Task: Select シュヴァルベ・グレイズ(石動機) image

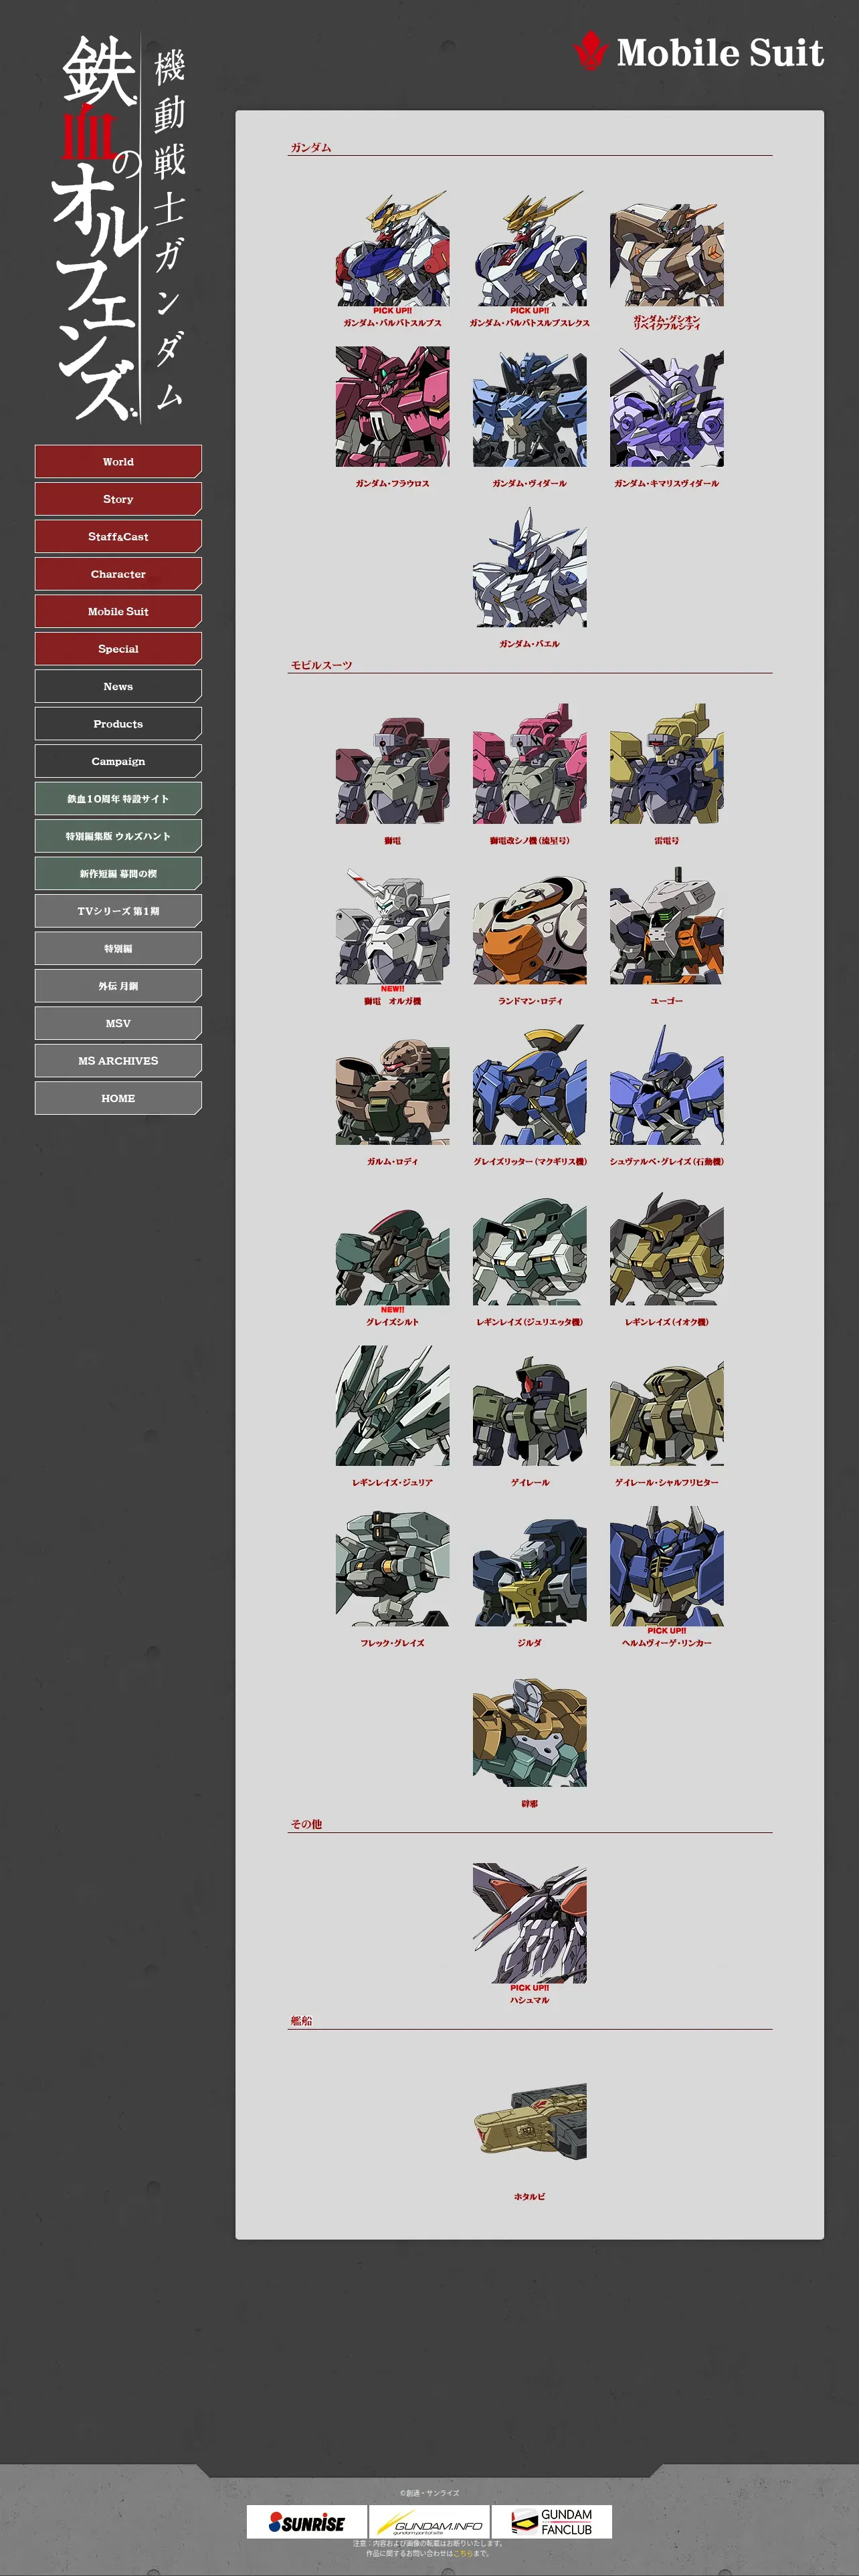Action: click(667, 1086)
